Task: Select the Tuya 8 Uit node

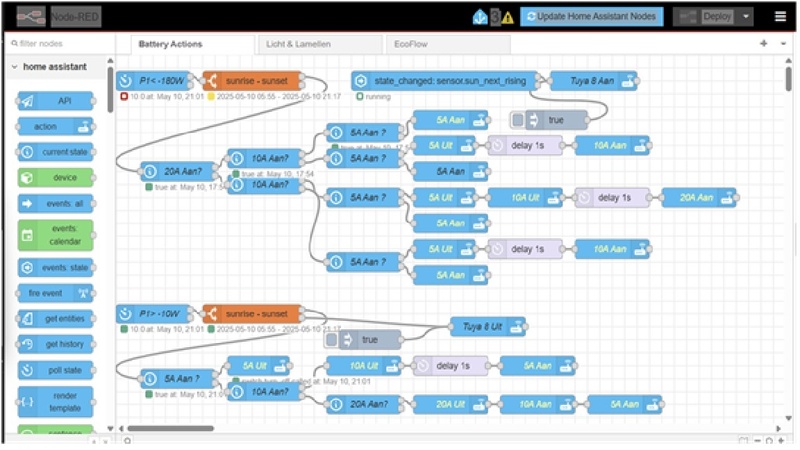Action: click(x=488, y=327)
